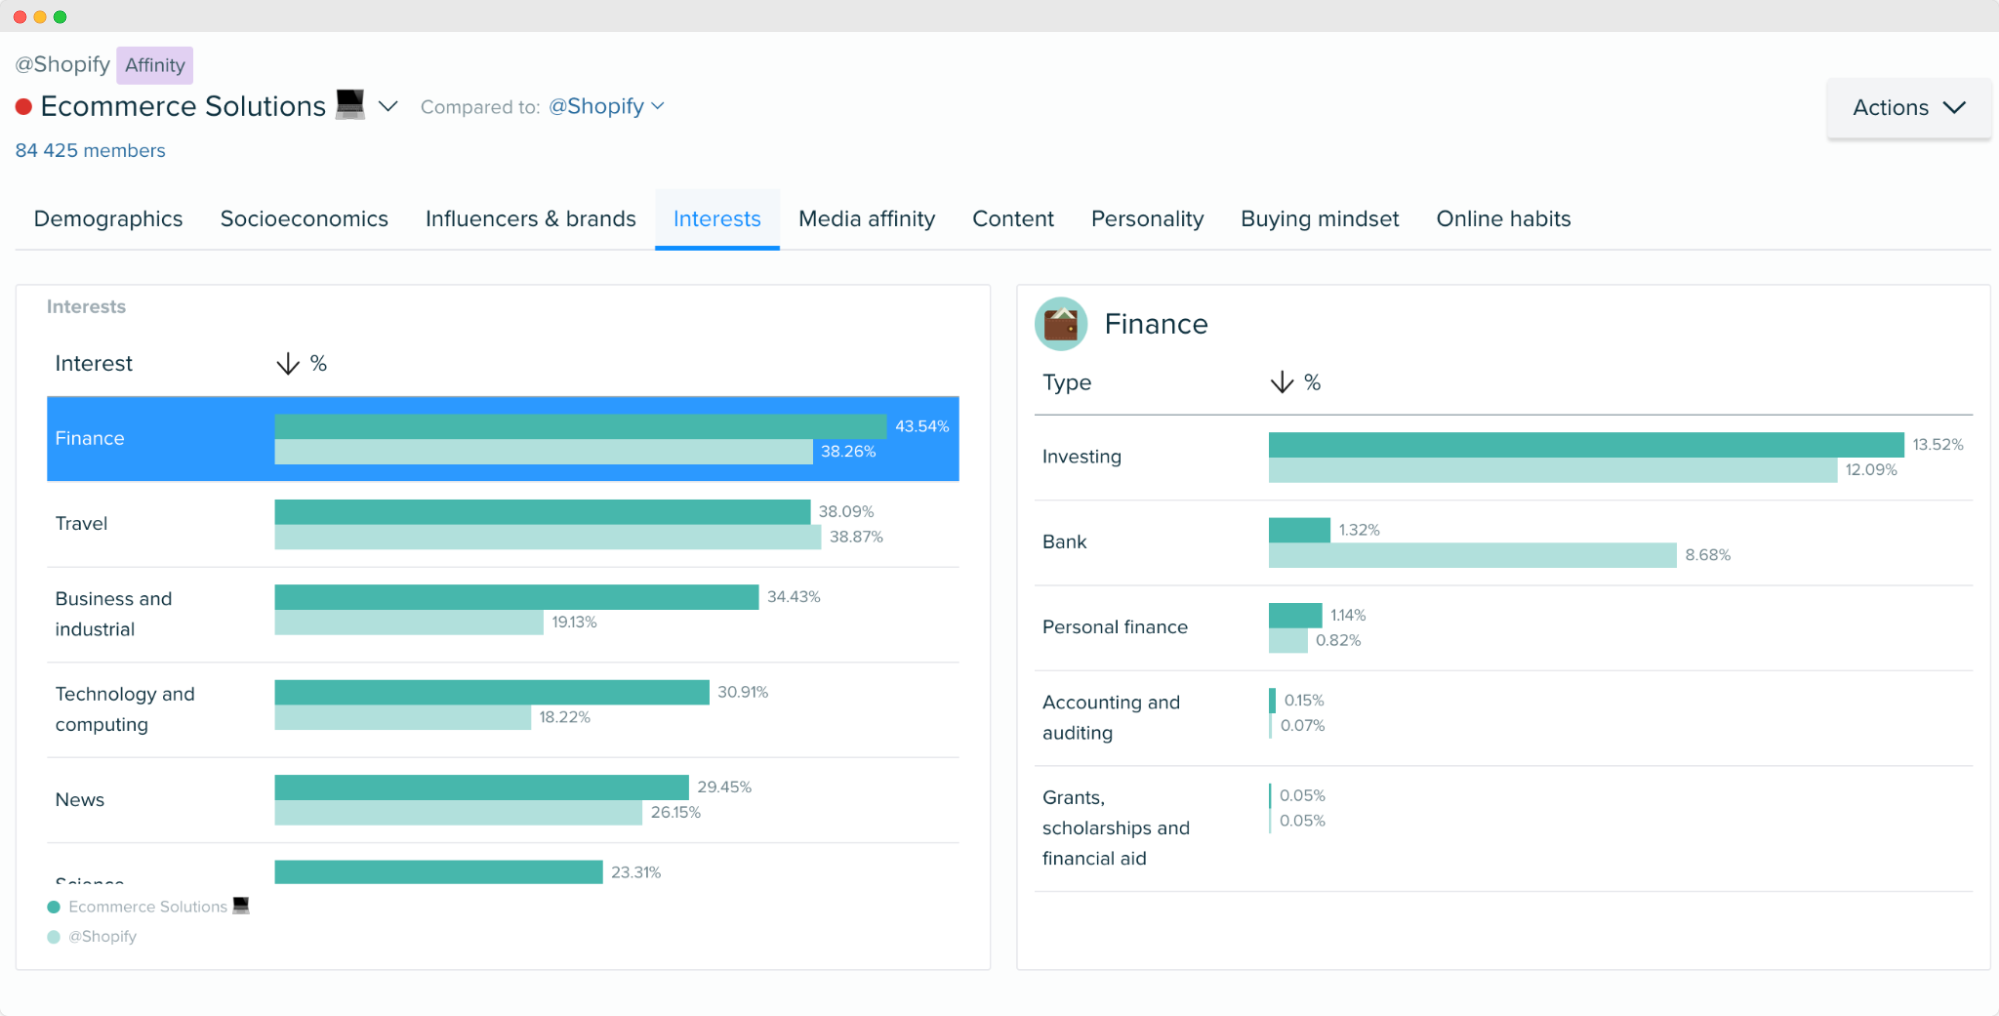The height and width of the screenshot is (1016, 1999).
Task: Open the Online habits tab
Action: [x=1503, y=219]
